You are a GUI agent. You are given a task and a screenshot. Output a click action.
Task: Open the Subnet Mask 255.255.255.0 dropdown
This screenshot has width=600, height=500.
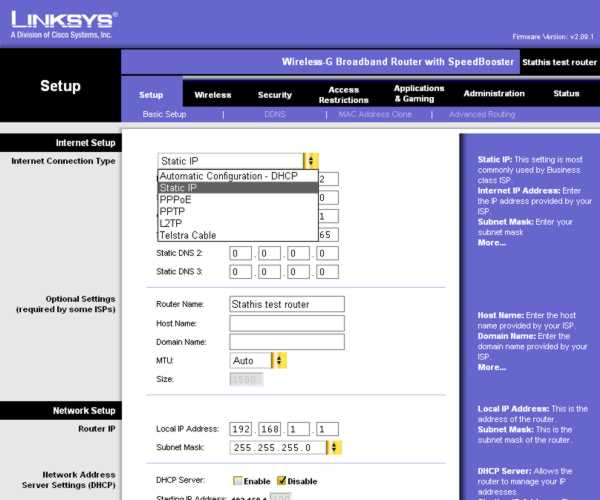click(x=285, y=447)
